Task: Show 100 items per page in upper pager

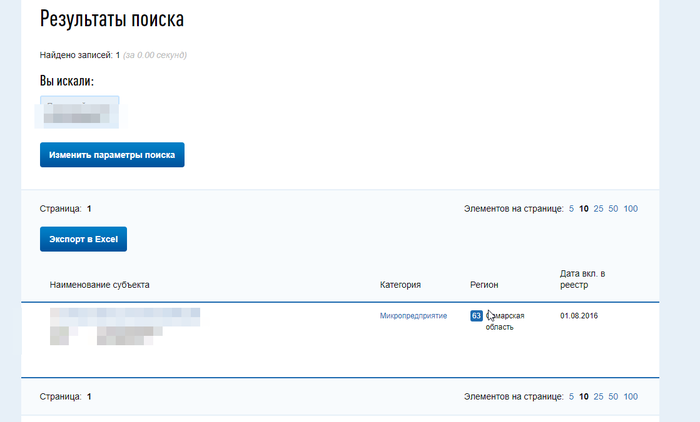Action: point(631,209)
